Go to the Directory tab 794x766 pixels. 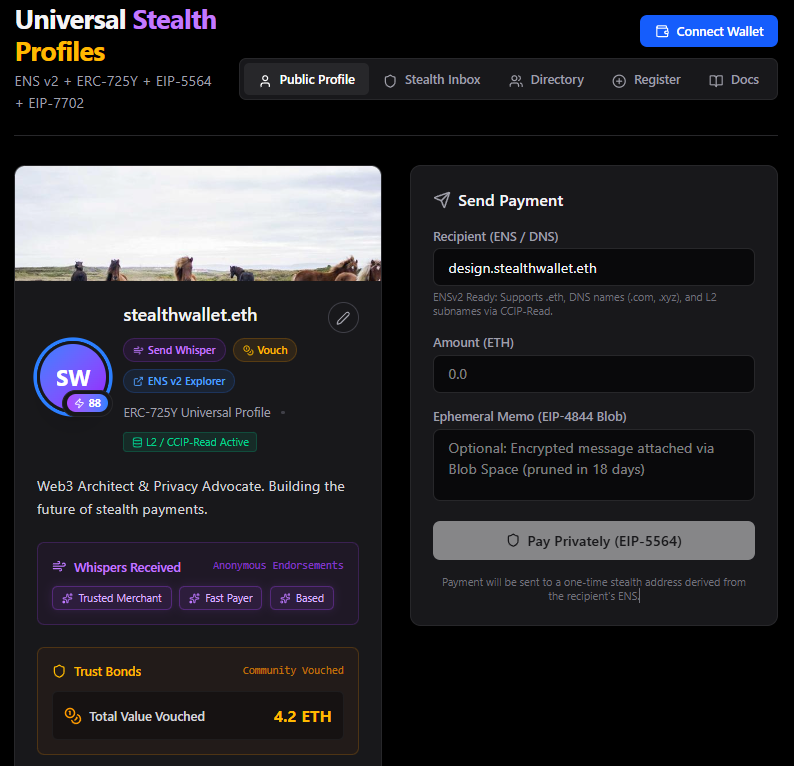coord(546,80)
